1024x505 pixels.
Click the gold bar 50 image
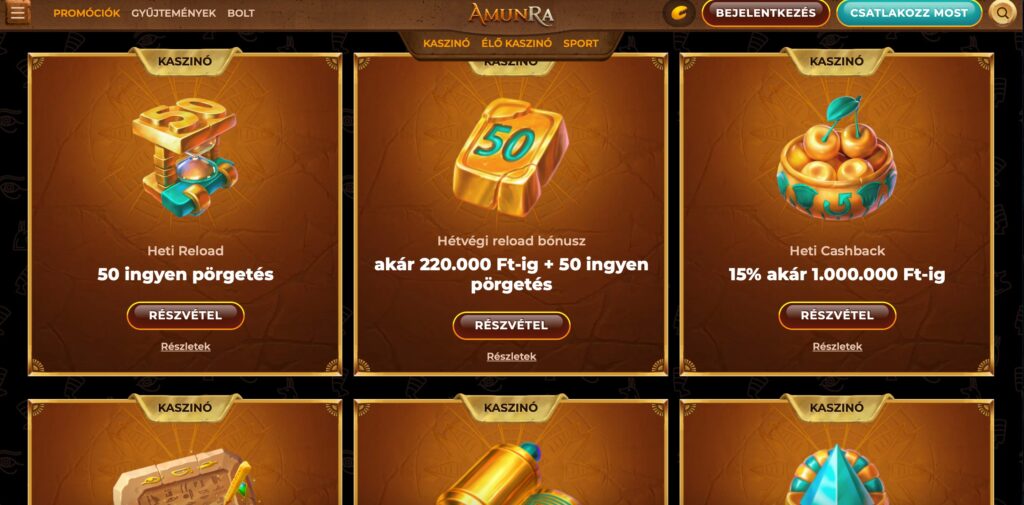(511, 157)
